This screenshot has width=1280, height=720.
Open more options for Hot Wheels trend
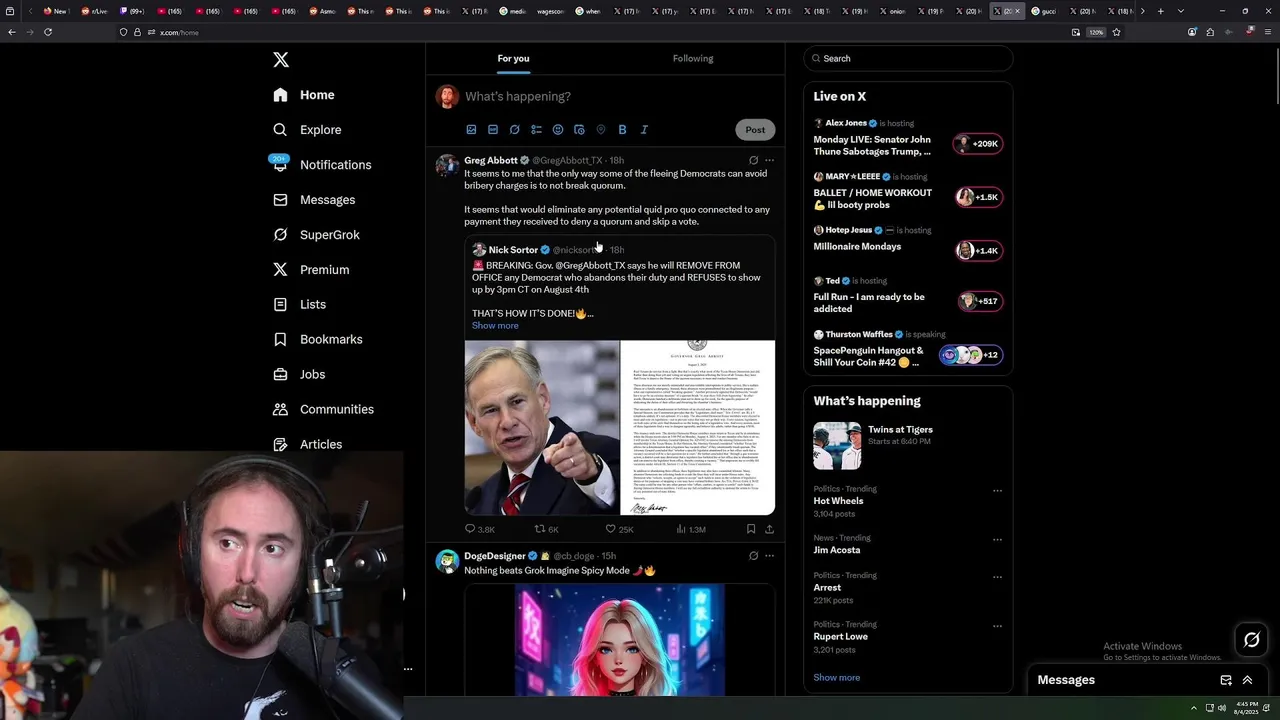pos(997,491)
